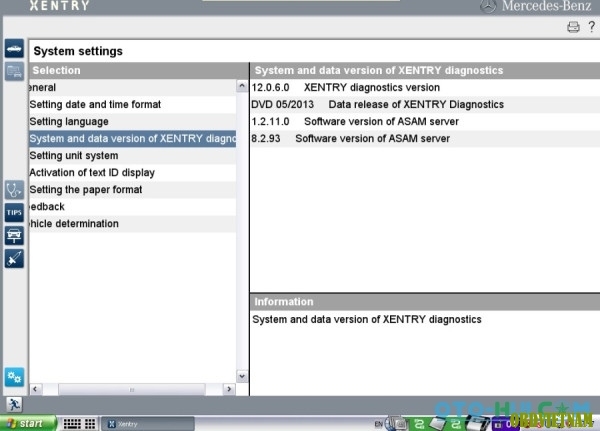Click the 1.2.11.0 ASAM server version row
This screenshot has height=431, width=600.
coord(425,122)
